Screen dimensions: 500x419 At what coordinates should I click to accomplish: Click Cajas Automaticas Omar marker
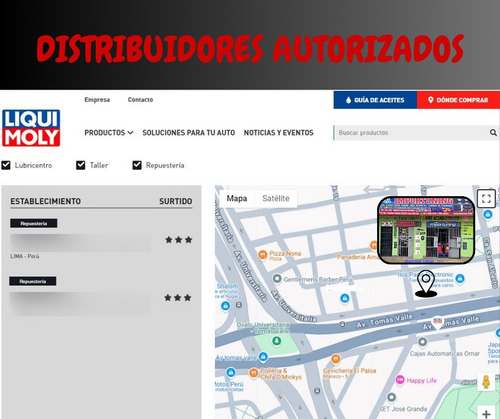click(x=422, y=342)
